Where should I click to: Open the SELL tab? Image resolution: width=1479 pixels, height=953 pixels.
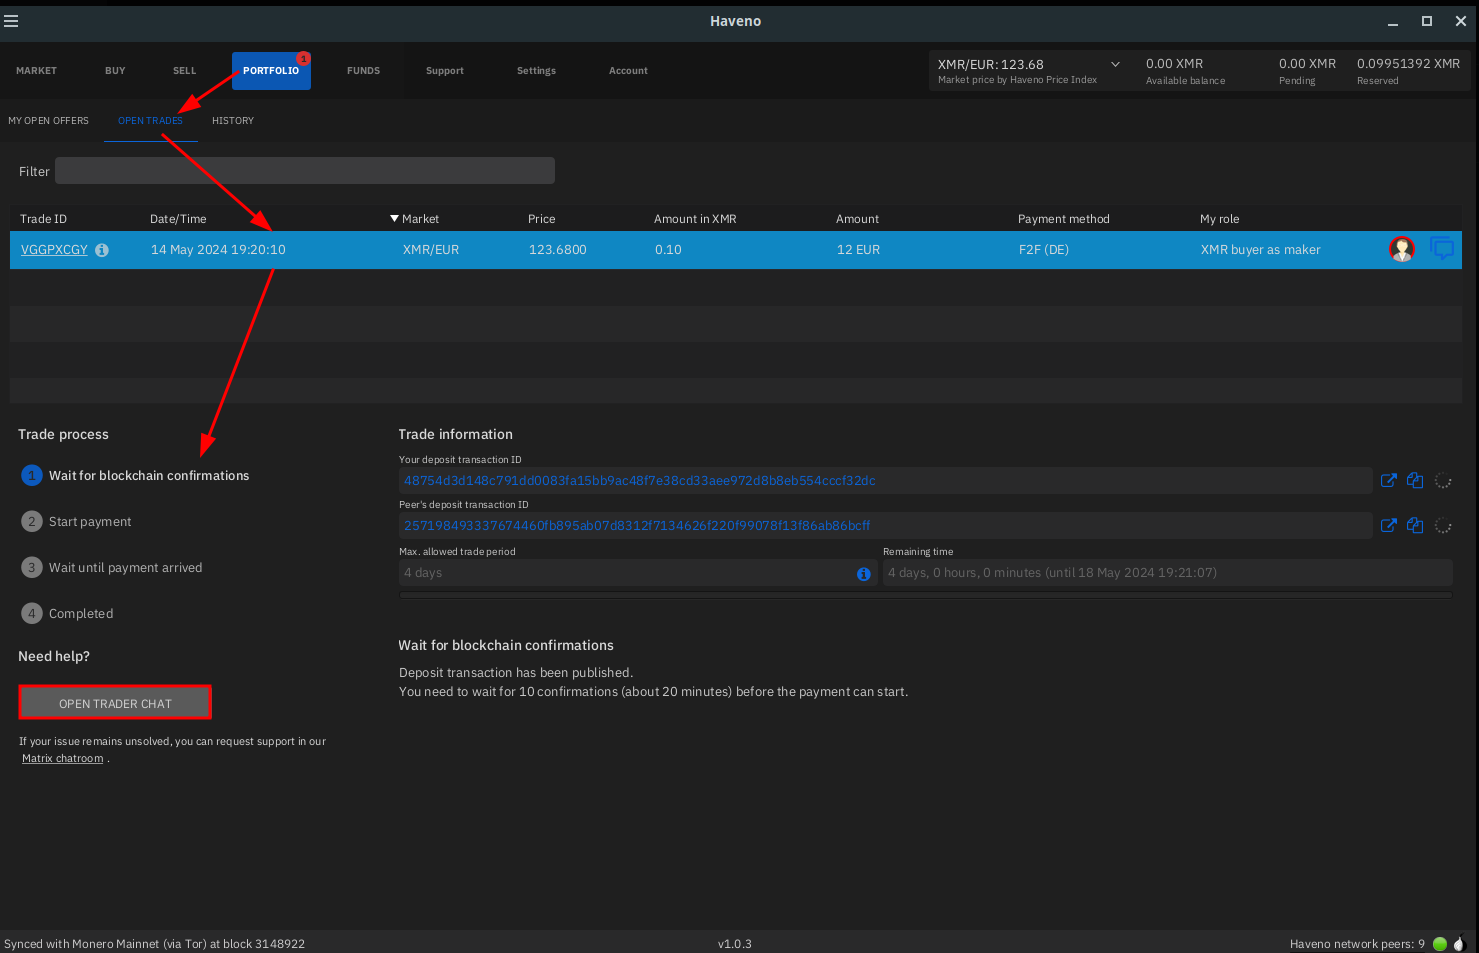tap(185, 71)
